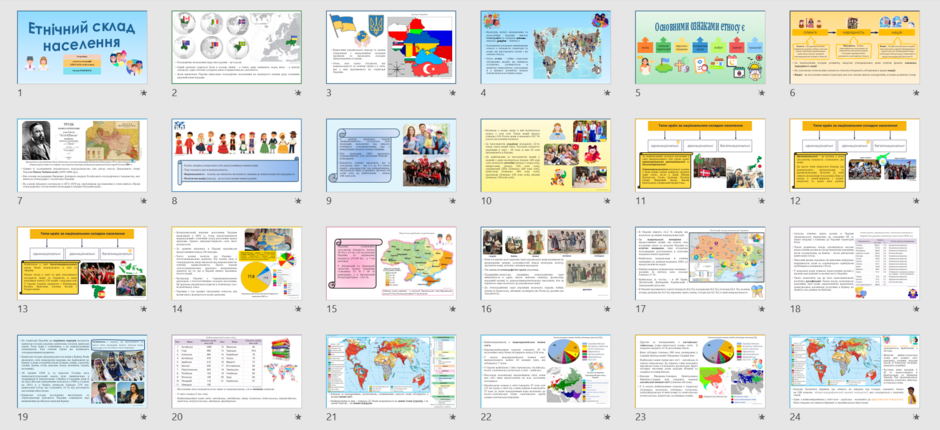
Task: Click the transition star icon below slide 6
Action: 915,93
